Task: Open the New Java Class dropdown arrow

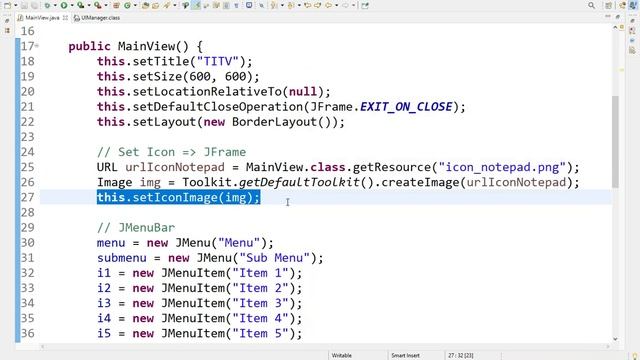Action: pyautogui.click(x=136, y=5)
